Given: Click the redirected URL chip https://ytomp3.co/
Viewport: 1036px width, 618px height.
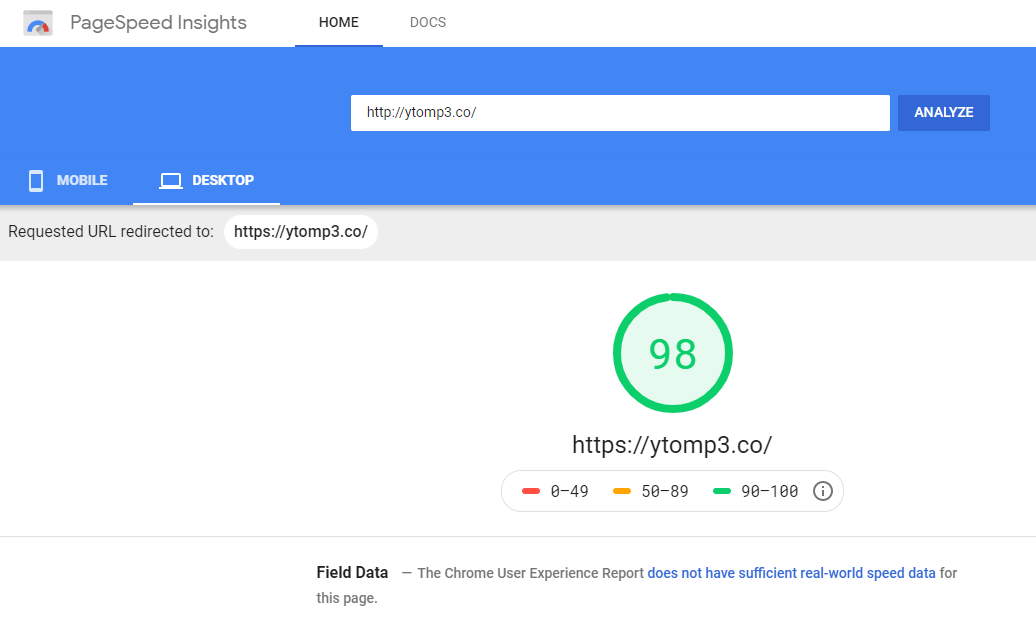Looking at the screenshot, I should [301, 232].
